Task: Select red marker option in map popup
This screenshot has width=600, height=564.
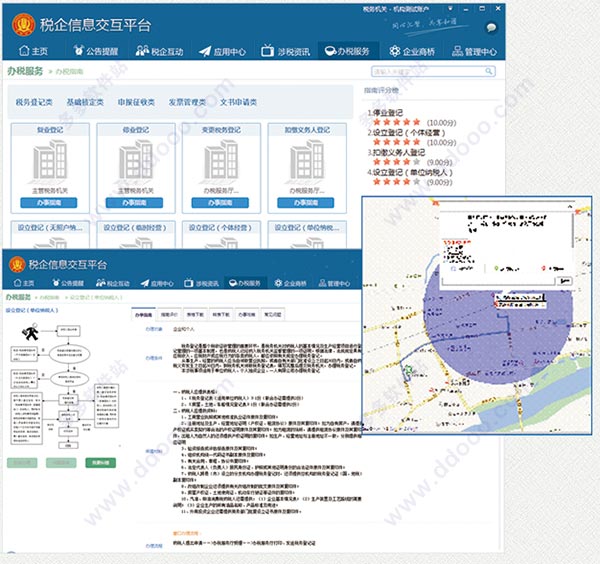Action: pos(553,269)
